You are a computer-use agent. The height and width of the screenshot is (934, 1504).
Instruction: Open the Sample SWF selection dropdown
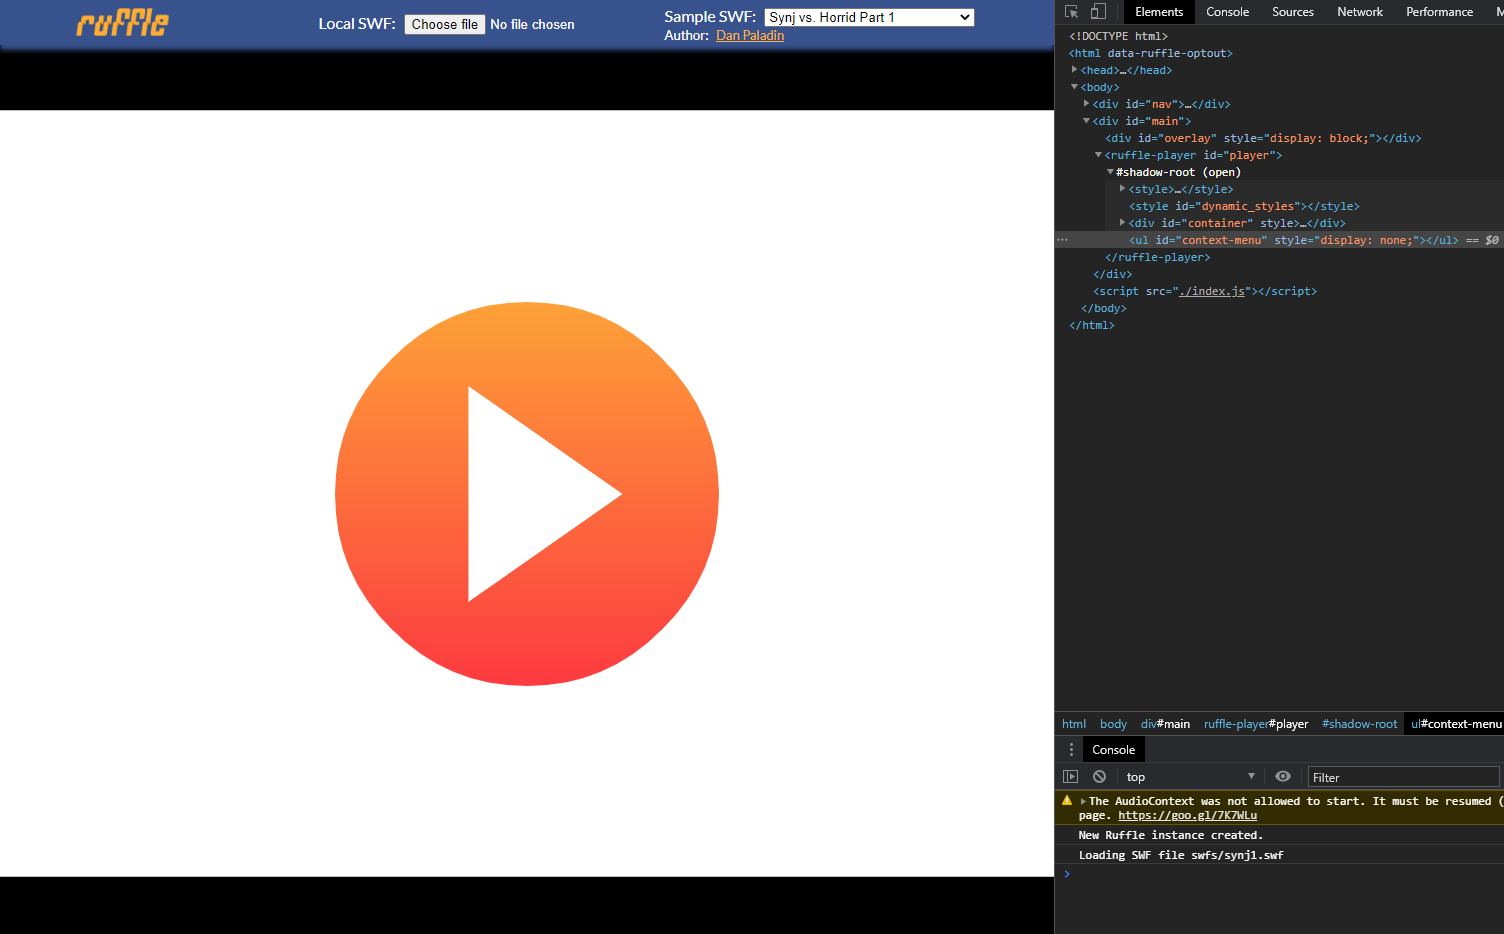868,16
